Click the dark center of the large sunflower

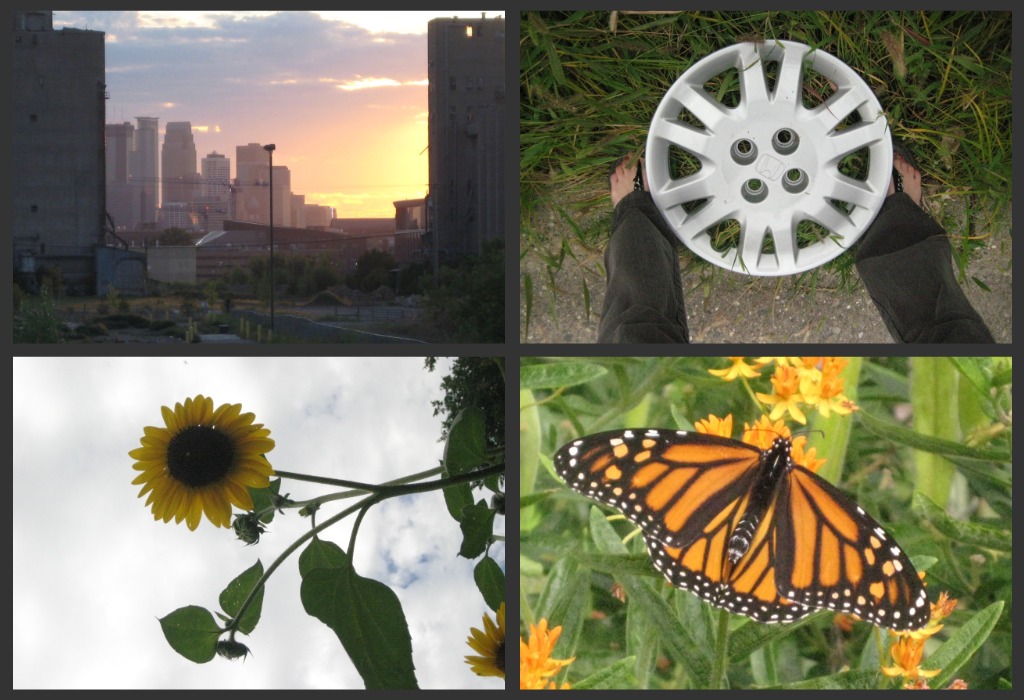pos(200,456)
